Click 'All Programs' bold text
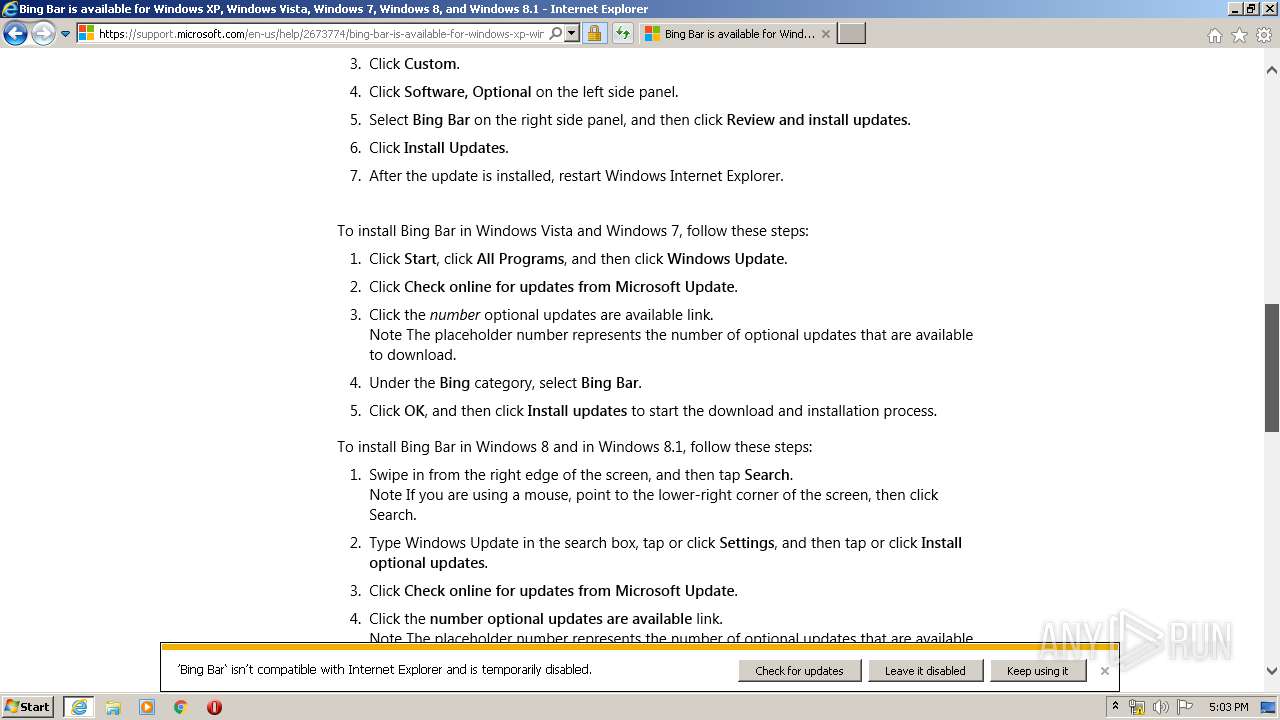The width and height of the screenshot is (1280, 720). [520, 259]
